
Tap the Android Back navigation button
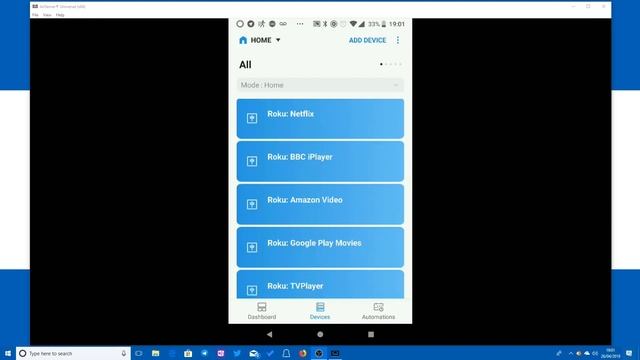[x=269, y=334]
